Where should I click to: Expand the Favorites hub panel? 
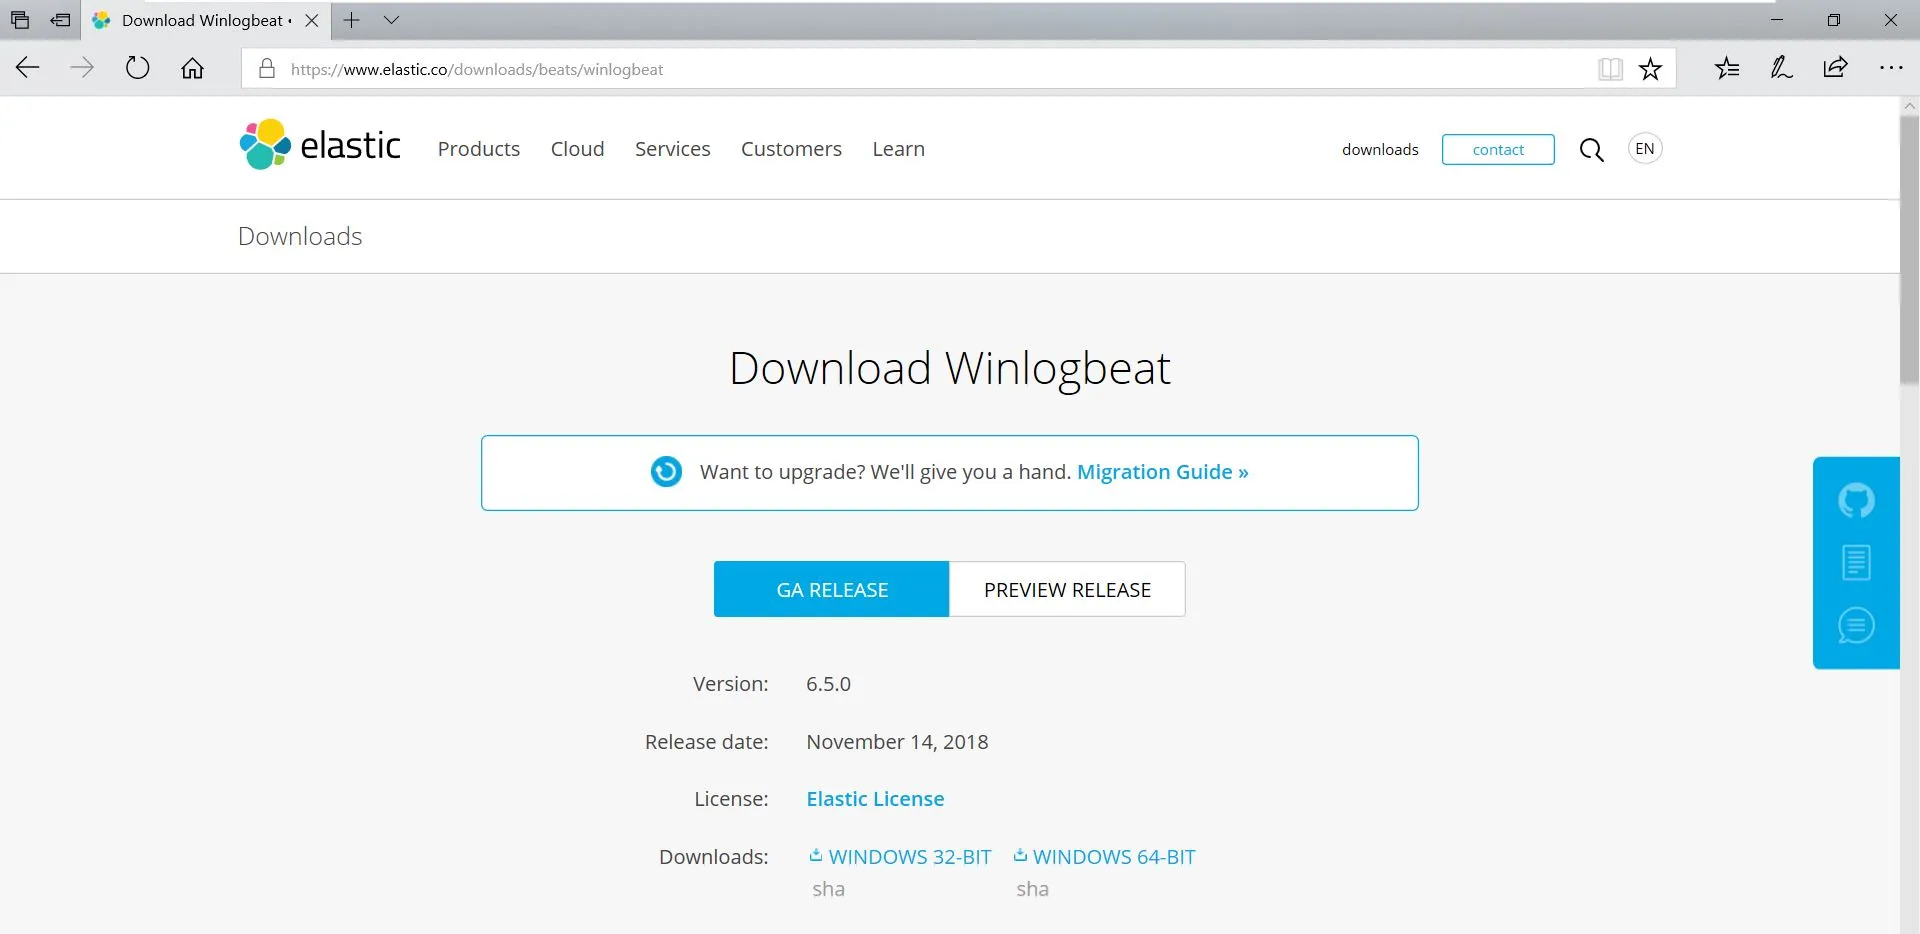tap(1727, 68)
